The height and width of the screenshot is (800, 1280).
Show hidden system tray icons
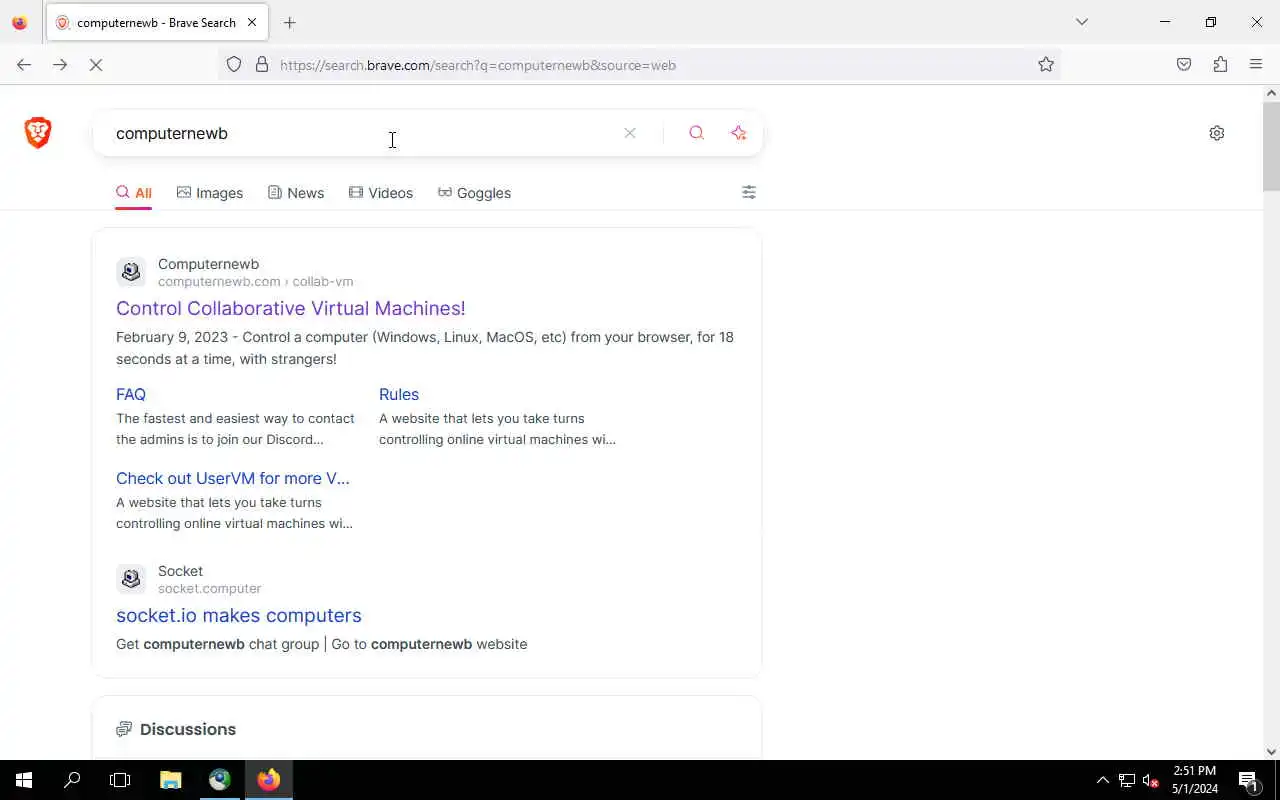click(1103, 781)
